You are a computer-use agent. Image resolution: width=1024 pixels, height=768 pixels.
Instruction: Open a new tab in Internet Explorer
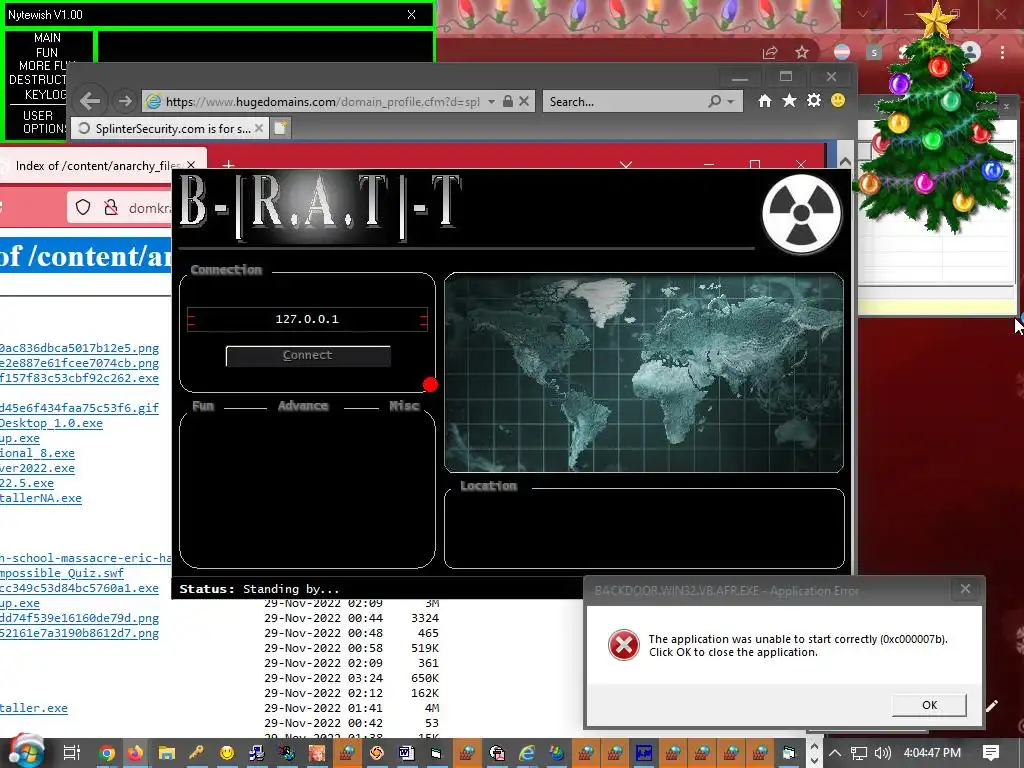click(x=280, y=128)
